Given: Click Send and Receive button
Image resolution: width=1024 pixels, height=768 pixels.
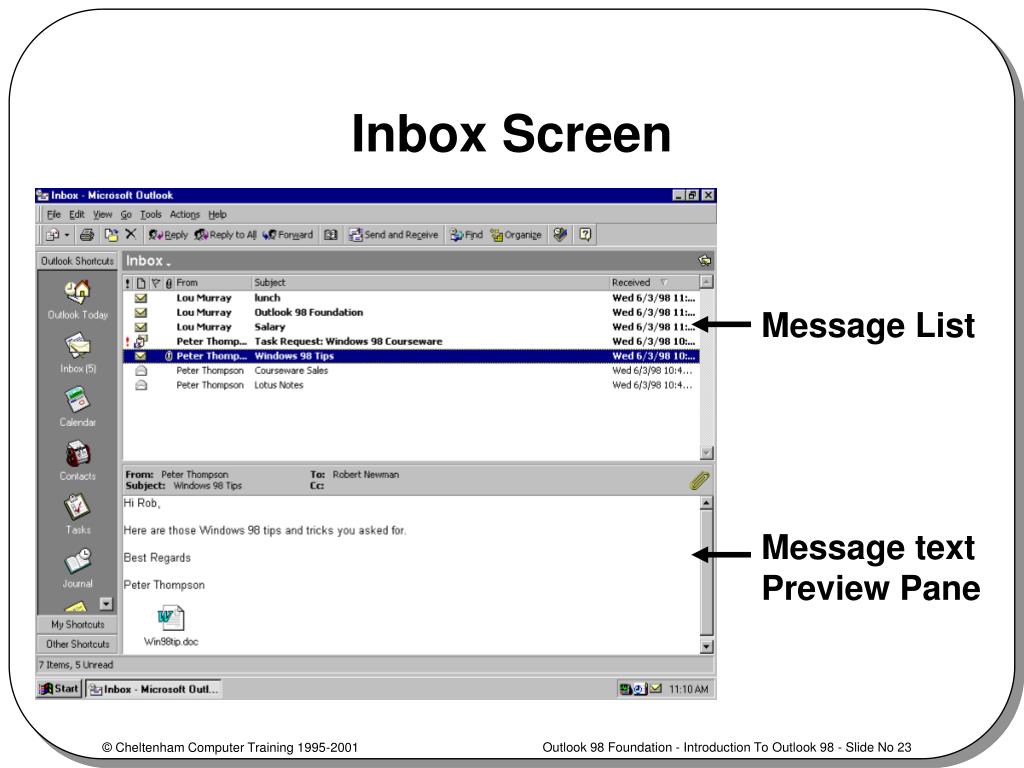Looking at the screenshot, I should tap(393, 234).
